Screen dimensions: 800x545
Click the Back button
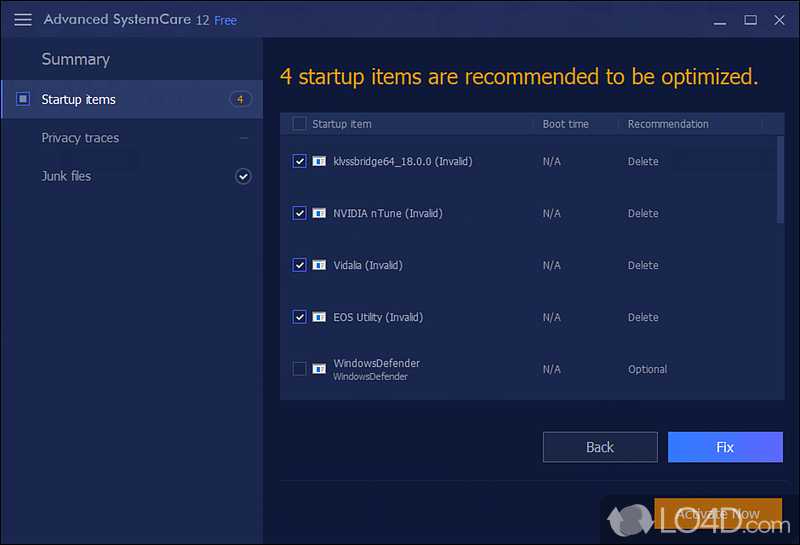600,448
